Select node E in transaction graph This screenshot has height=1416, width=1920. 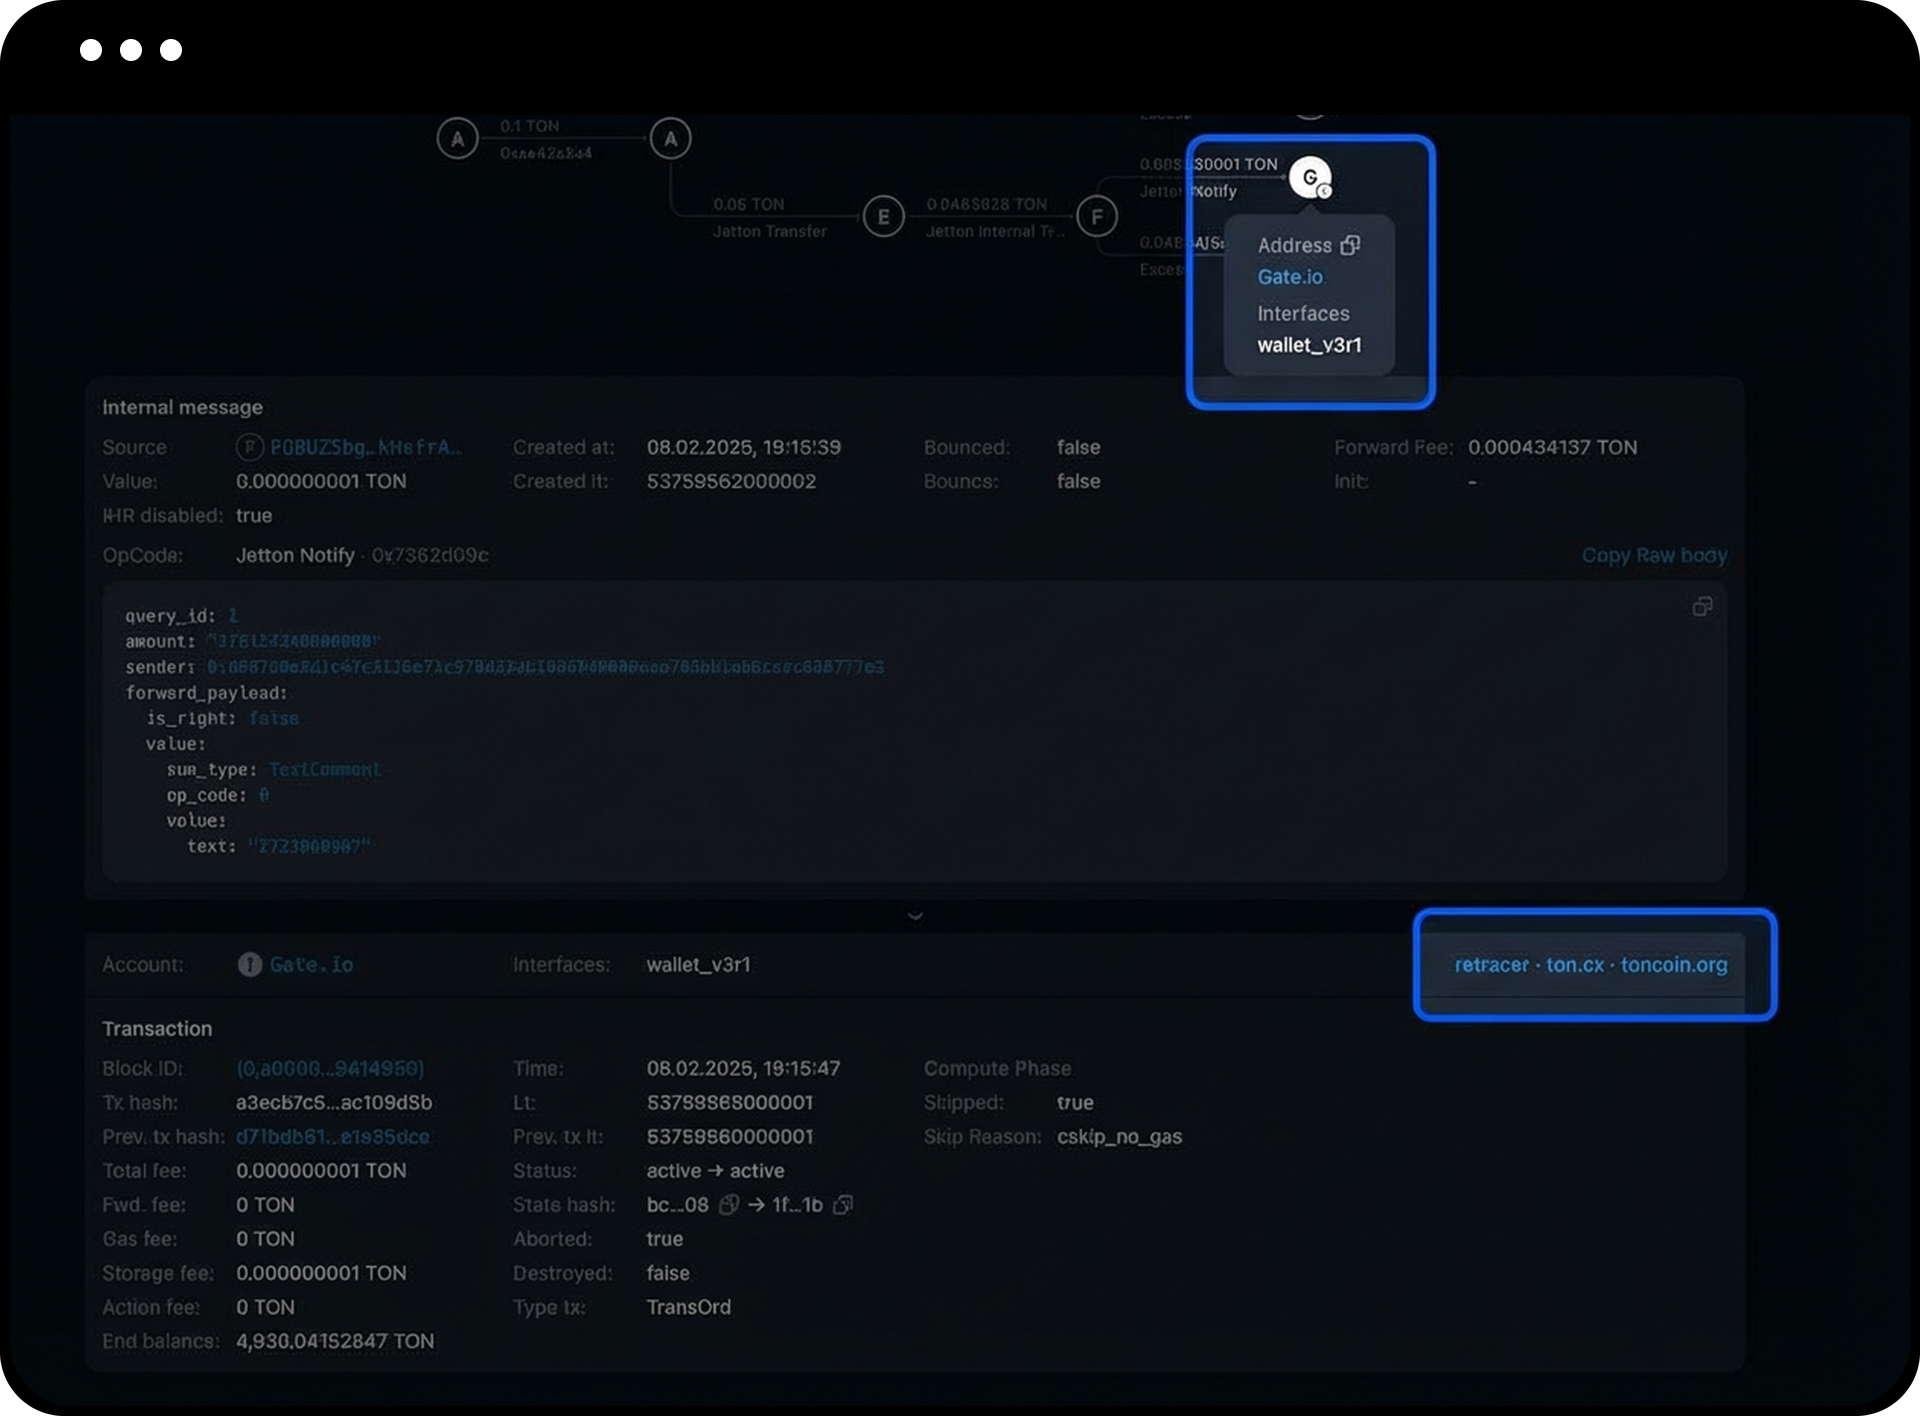point(883,216)
